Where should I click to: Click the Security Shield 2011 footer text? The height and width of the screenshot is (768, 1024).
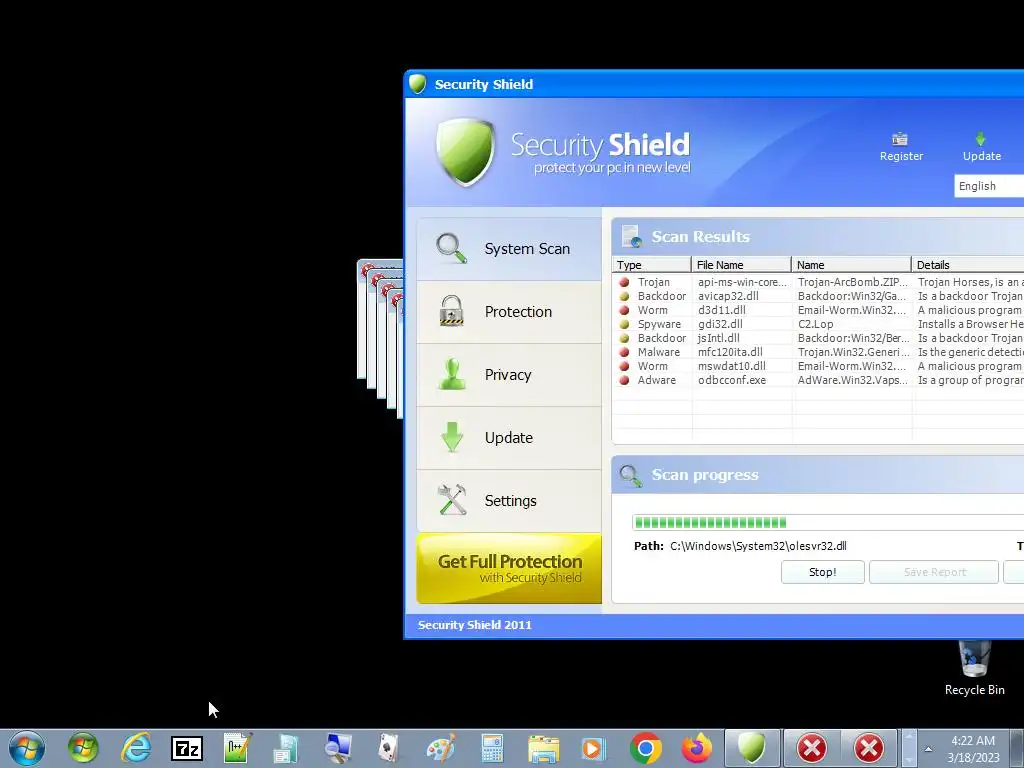(x=475, y=625)
